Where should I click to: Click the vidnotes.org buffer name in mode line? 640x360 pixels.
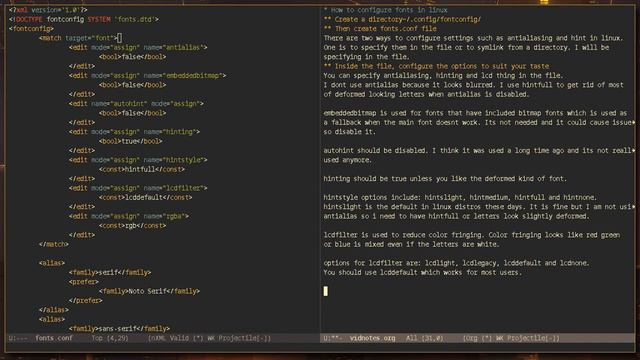click(x=372, y=338)
